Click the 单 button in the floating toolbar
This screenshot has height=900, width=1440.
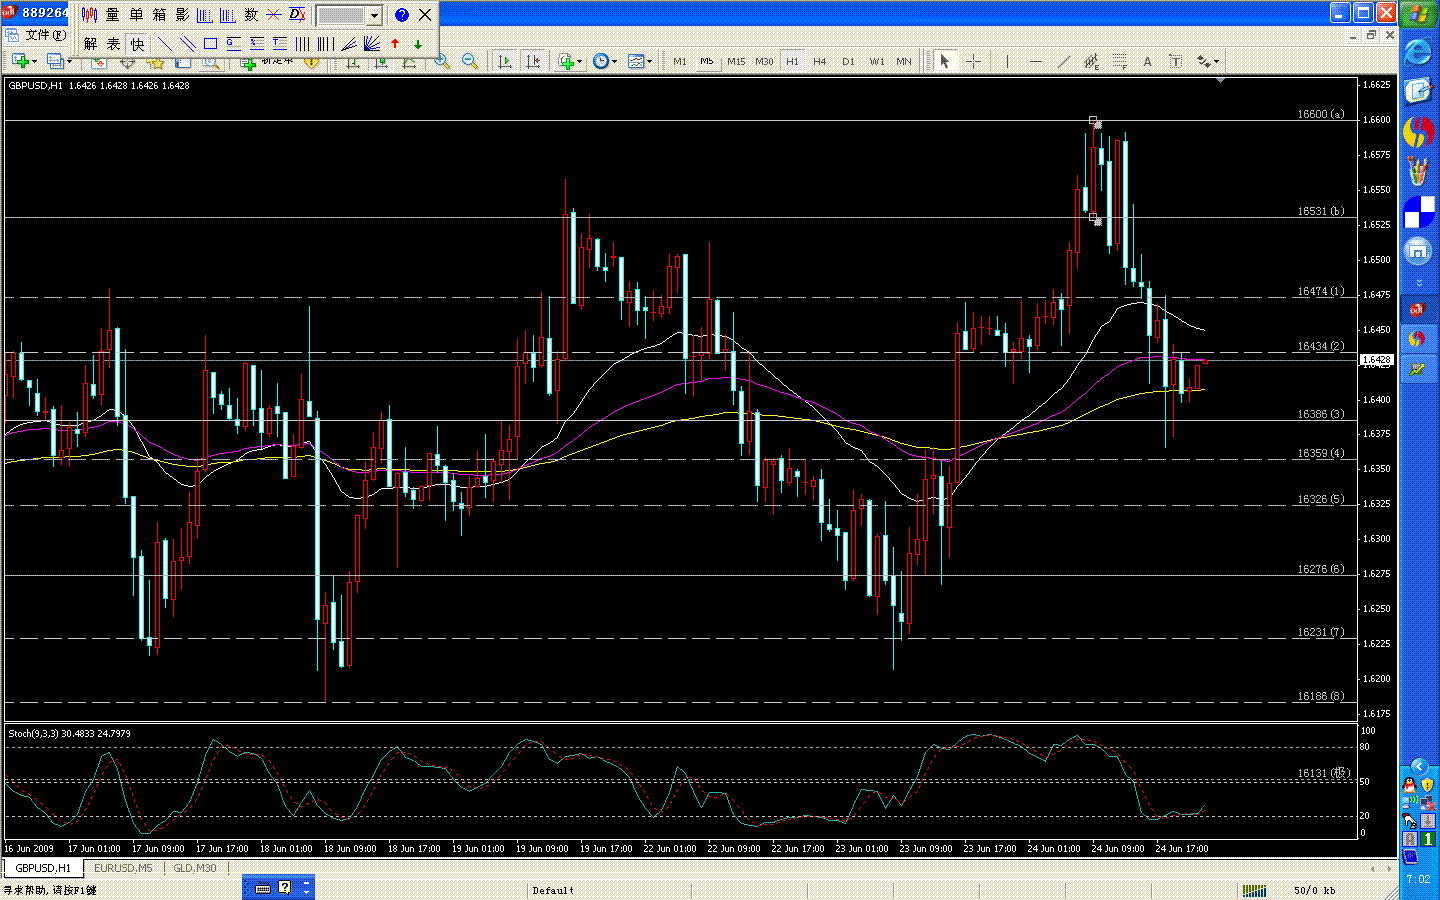(x=136, y=15)
